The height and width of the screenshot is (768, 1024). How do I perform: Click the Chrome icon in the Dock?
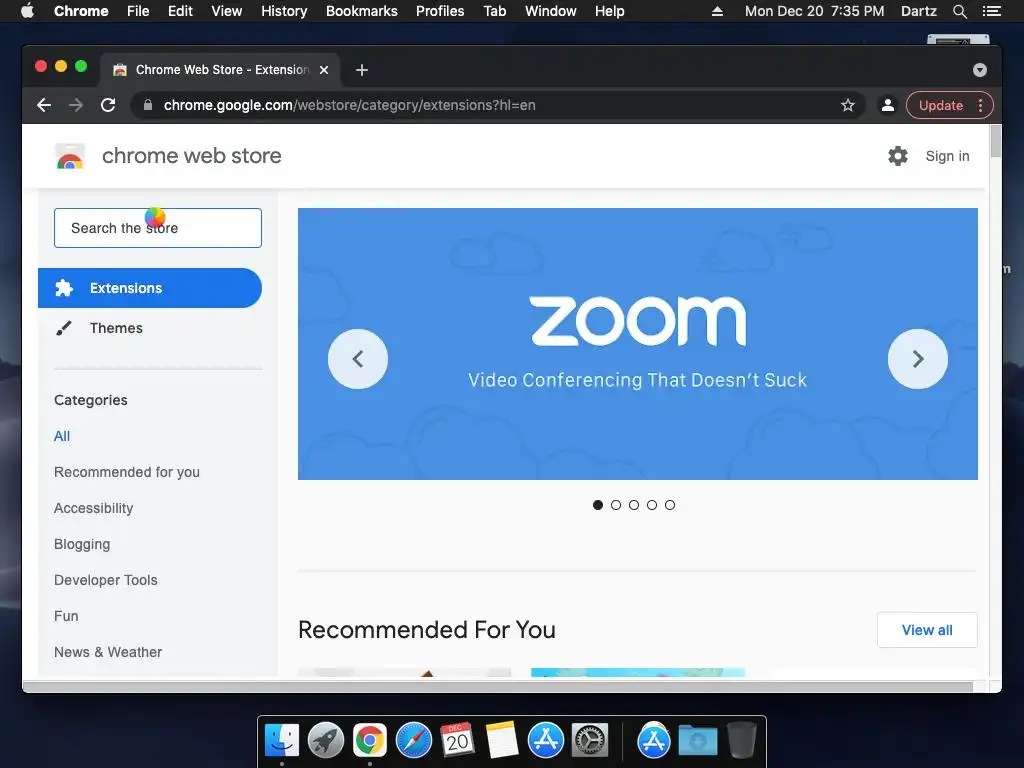[x=370, y=741]
